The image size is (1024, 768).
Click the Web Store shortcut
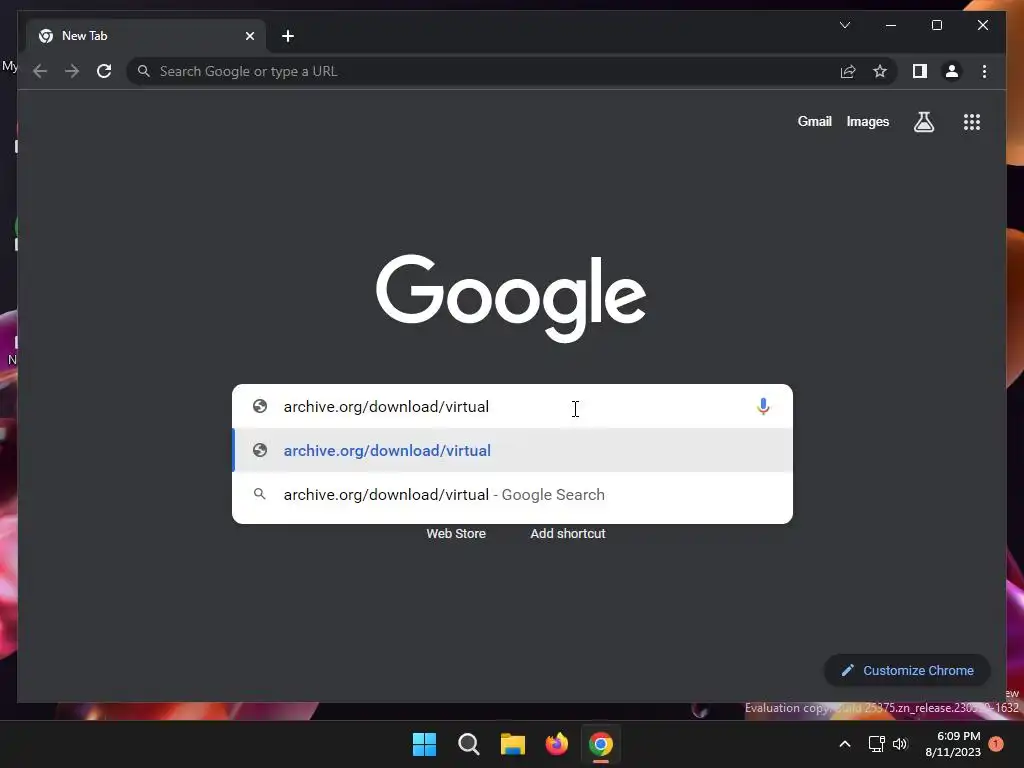click(456, 534)
